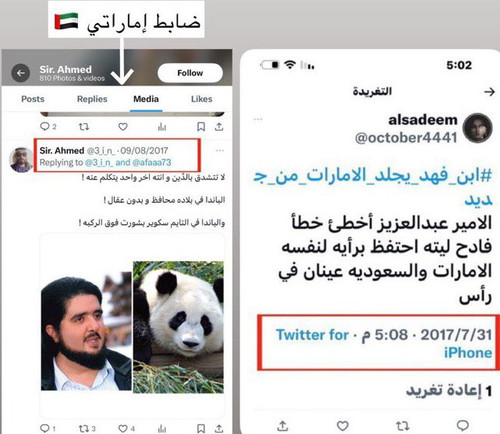View the panda photo in the post

click(x=178, y=327)
